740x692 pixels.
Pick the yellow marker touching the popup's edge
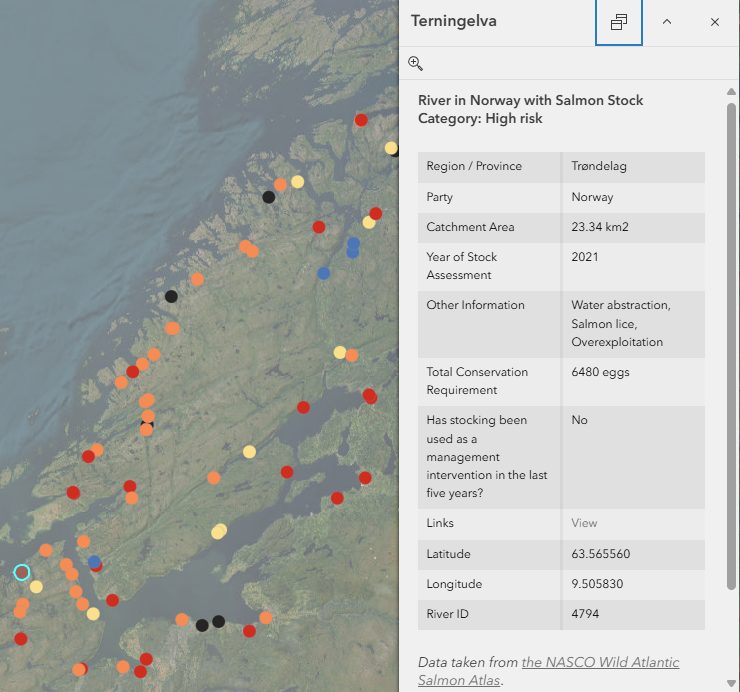pos(391,148)
